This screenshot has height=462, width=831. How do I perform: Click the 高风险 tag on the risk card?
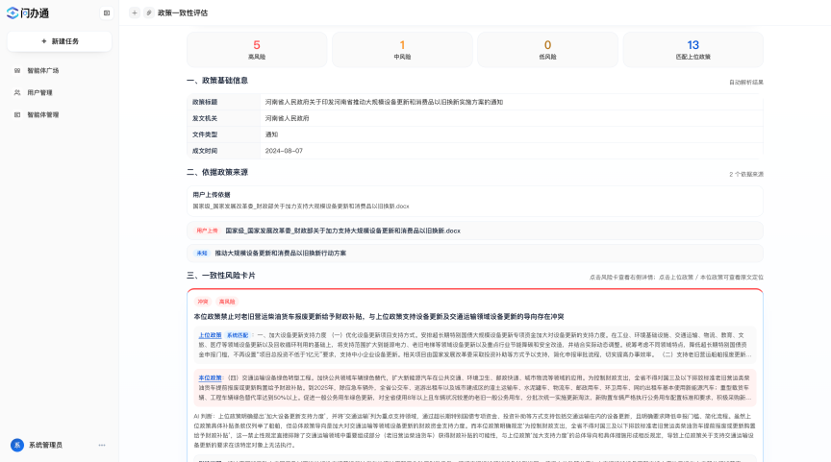pyautogui.click(x=227, y=301)
